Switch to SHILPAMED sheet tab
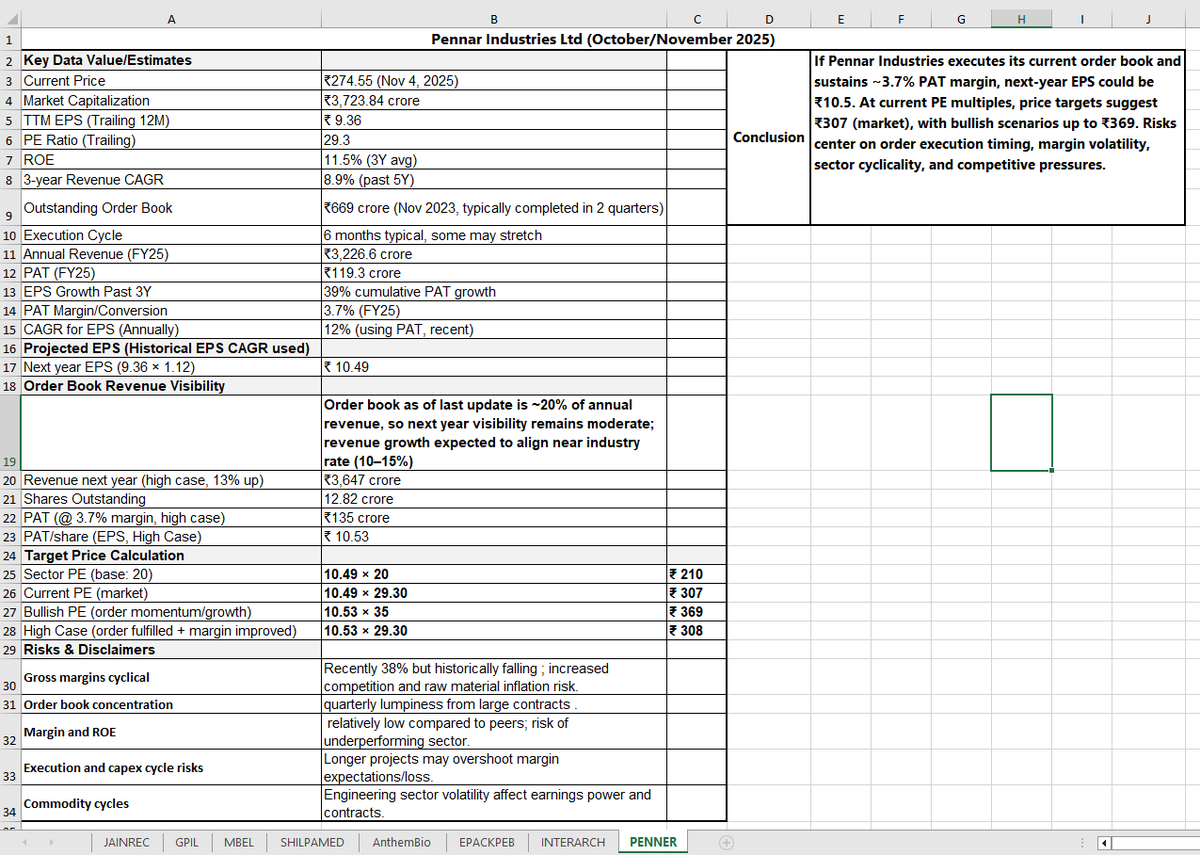This screenshot has height=855, width=1200. 312,842
